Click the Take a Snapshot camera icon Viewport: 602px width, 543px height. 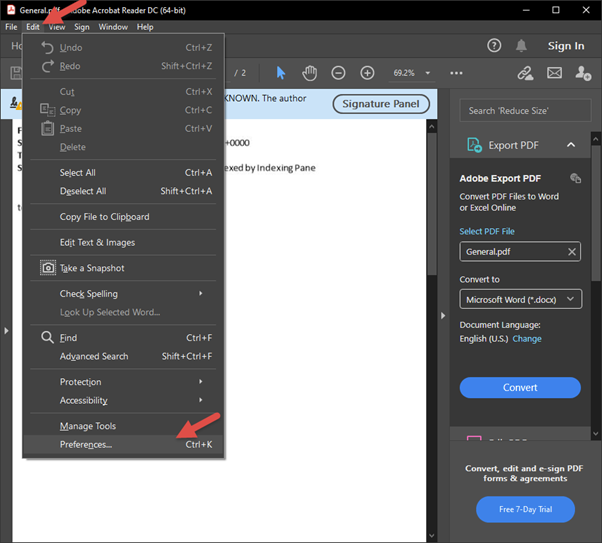(x=48, y=268)
